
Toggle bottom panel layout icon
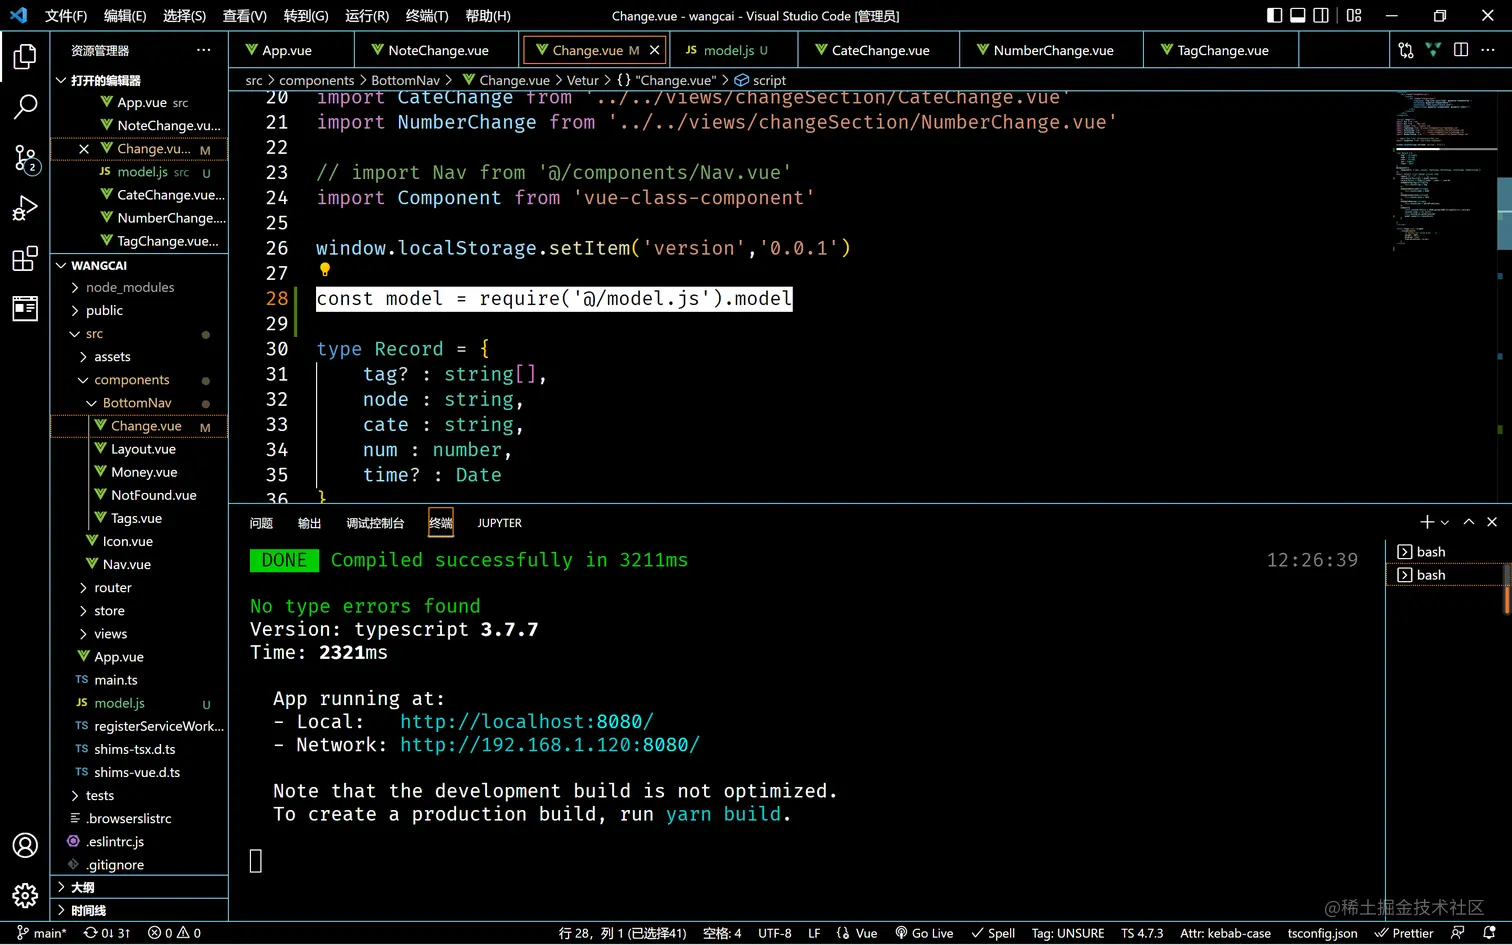click(x=1298, y=15)
